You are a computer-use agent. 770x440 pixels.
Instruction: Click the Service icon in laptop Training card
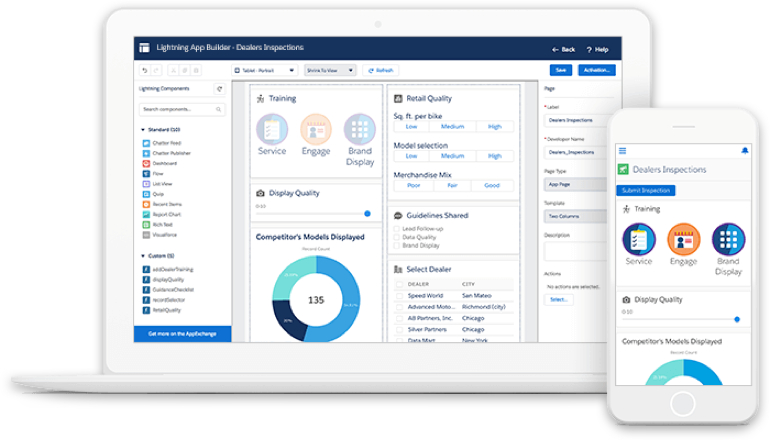pos(272,130)
